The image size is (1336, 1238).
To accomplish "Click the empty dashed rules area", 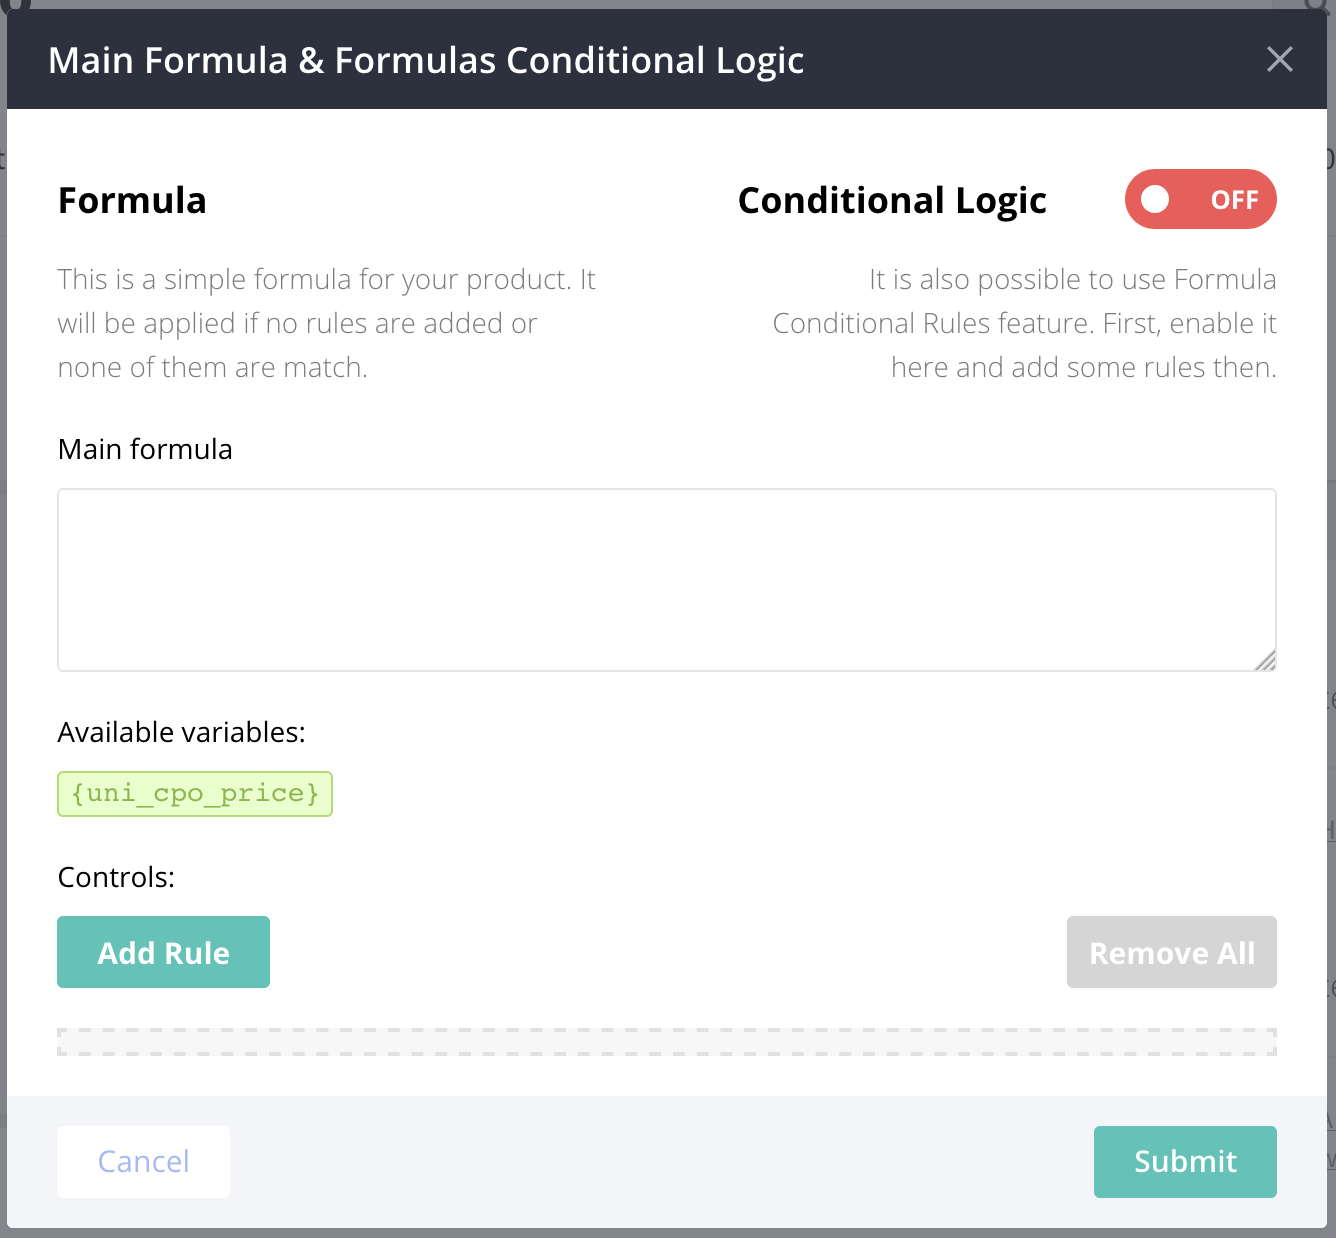I will click(666, 1041).
